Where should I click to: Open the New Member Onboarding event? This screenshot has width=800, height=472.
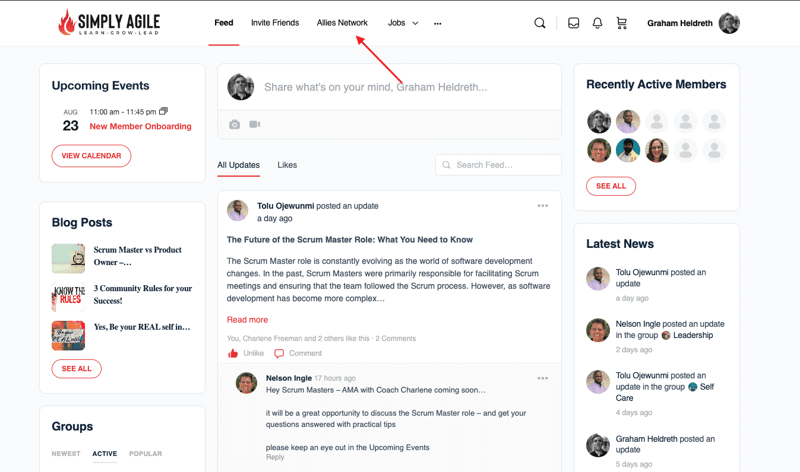140,126
